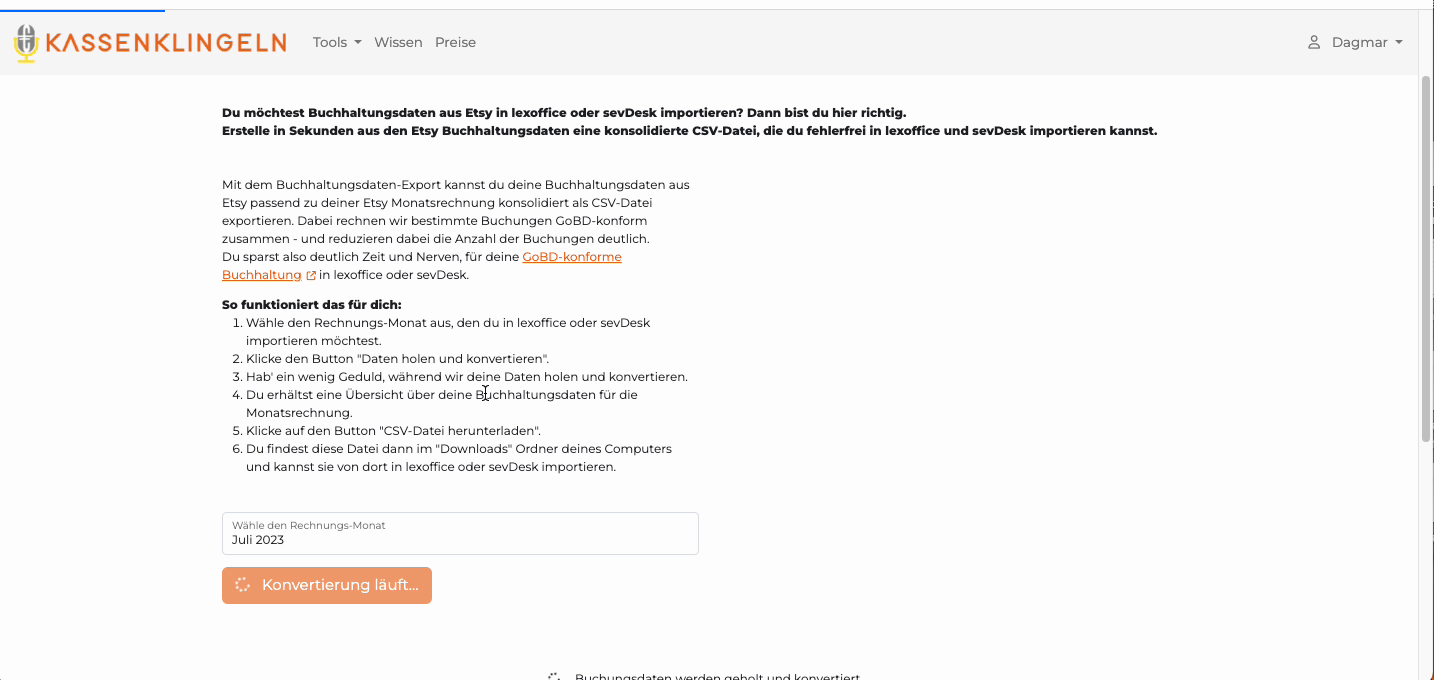Click the caret arrow beside Tools
The width and height of the screenshot is (1434, 680).
click(358, 43)
